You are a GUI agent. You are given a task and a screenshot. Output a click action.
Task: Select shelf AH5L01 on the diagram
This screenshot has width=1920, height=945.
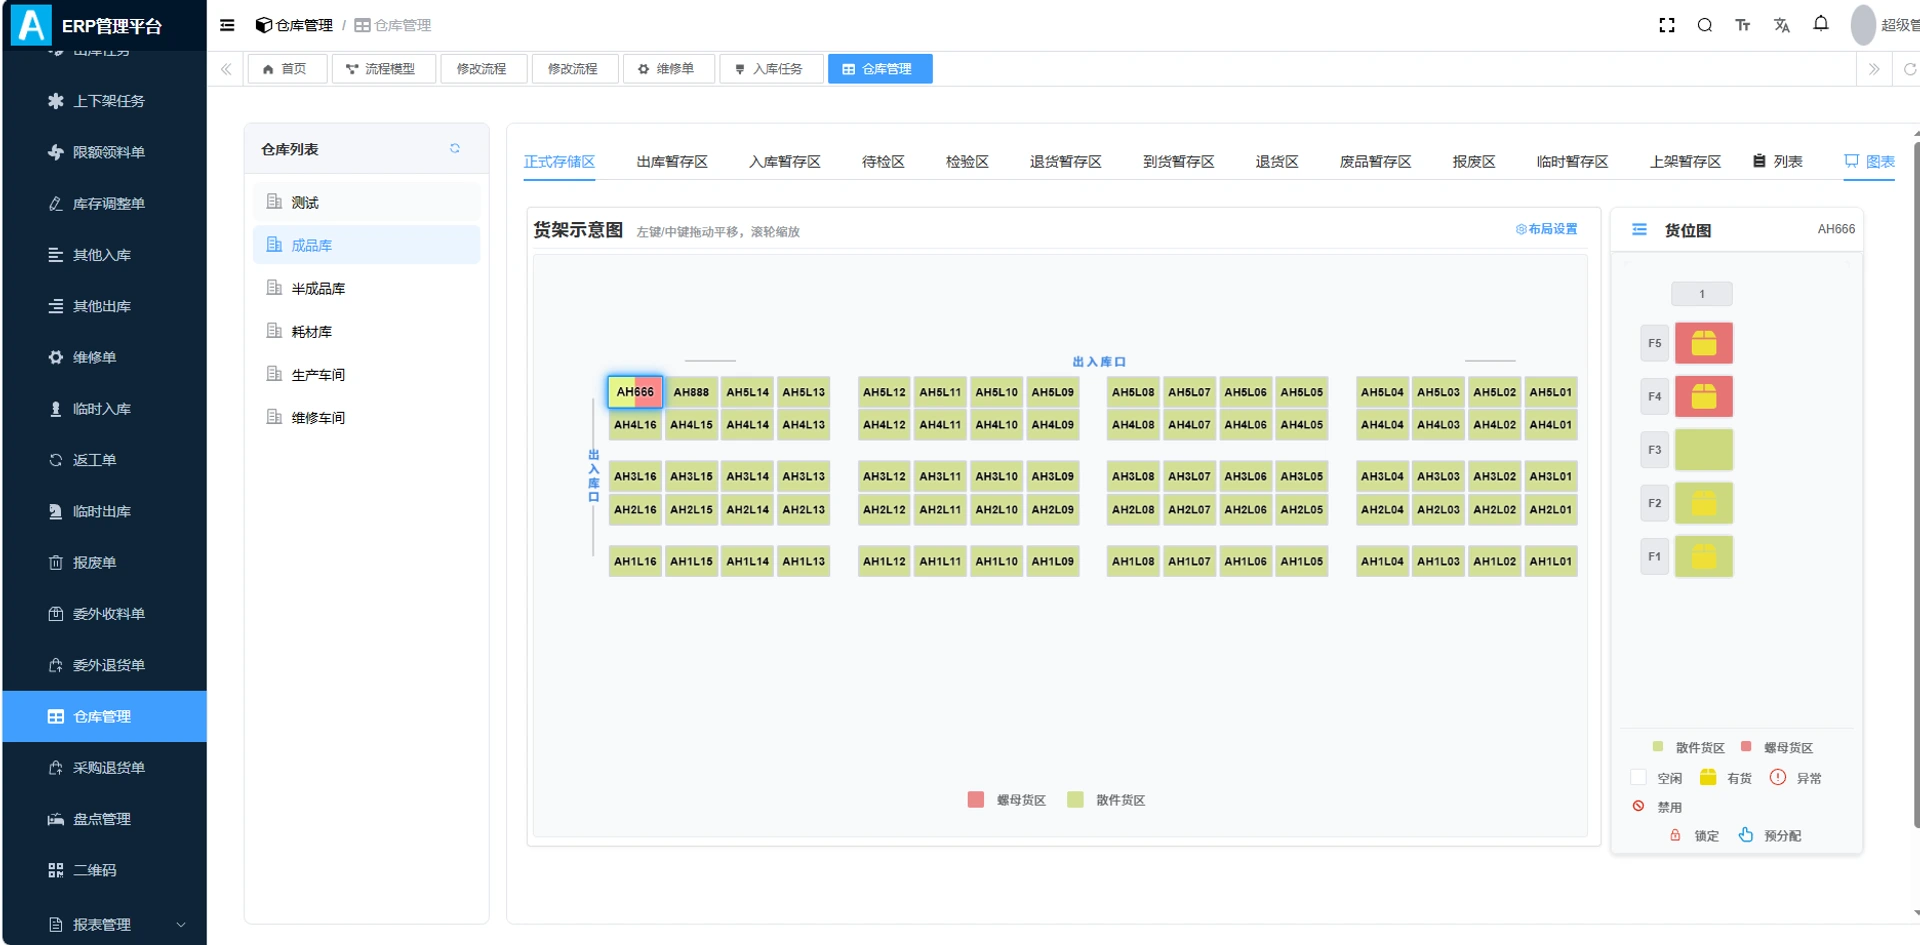coord(1550,392)
